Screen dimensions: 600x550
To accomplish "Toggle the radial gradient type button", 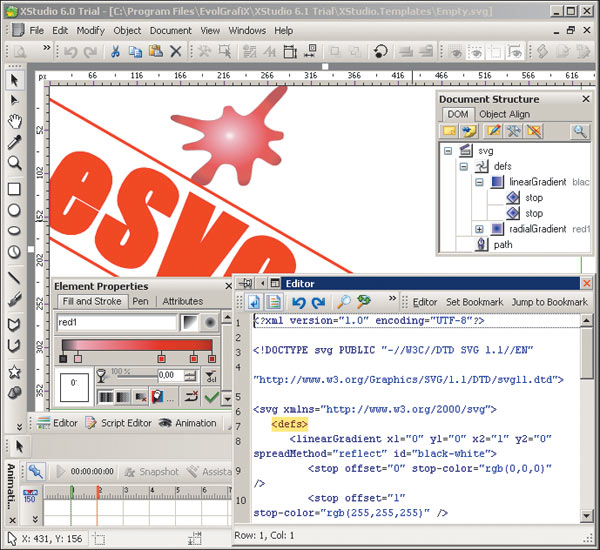I will click(209, 323).
